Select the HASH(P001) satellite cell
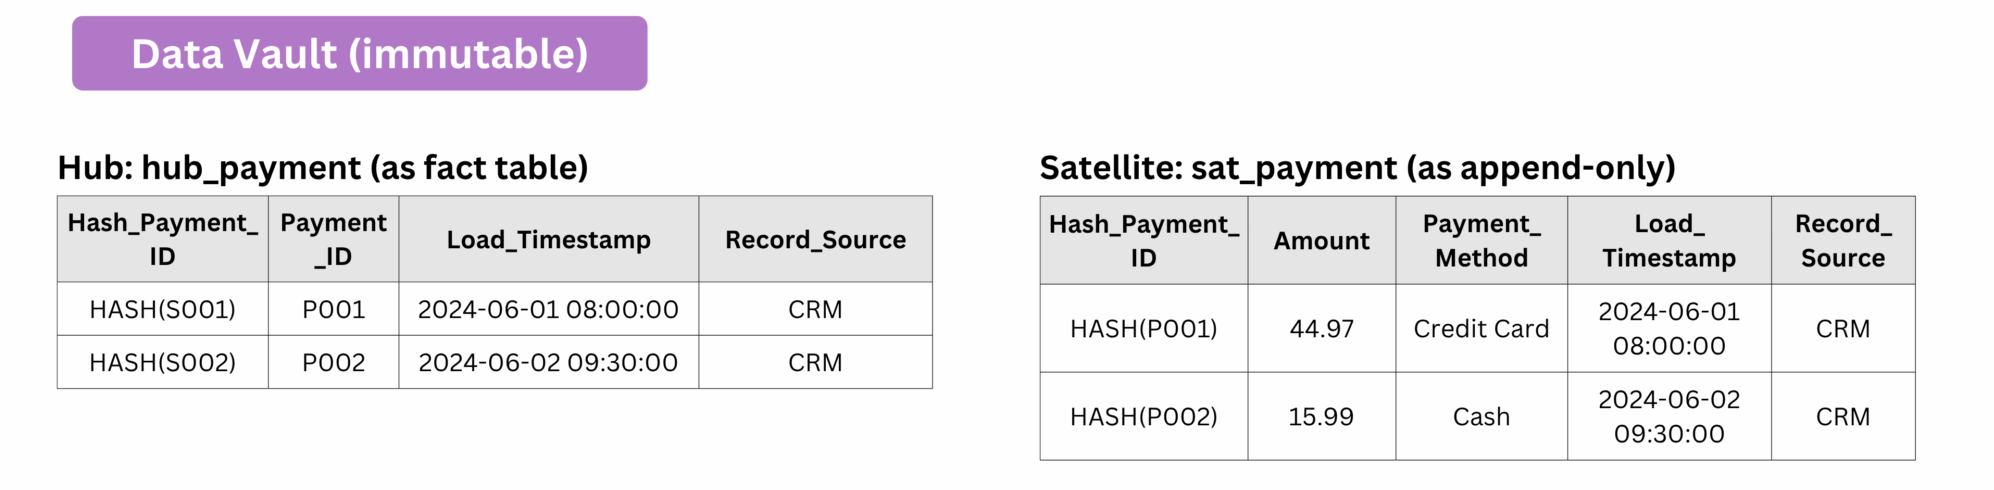This screenshot has width=1994, height=490. 1144,329
